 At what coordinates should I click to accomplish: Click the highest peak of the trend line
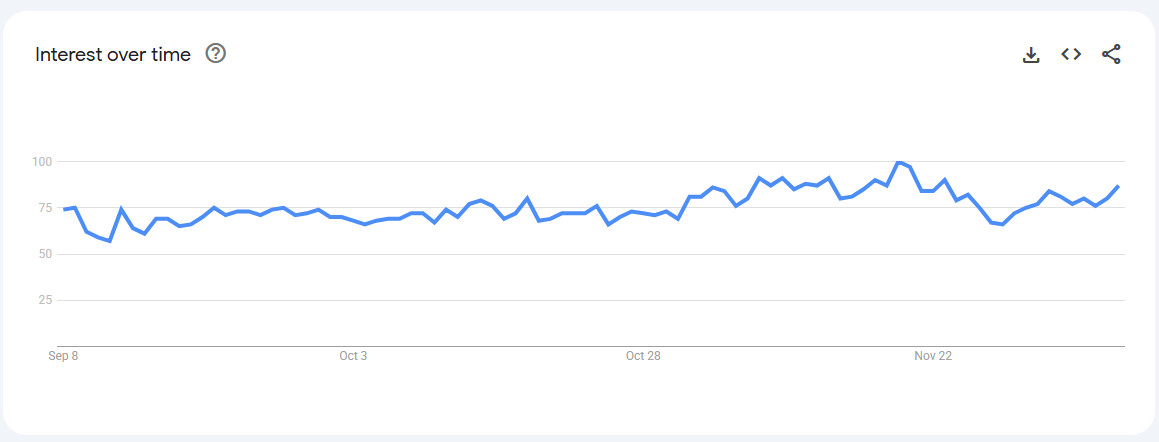899,162
